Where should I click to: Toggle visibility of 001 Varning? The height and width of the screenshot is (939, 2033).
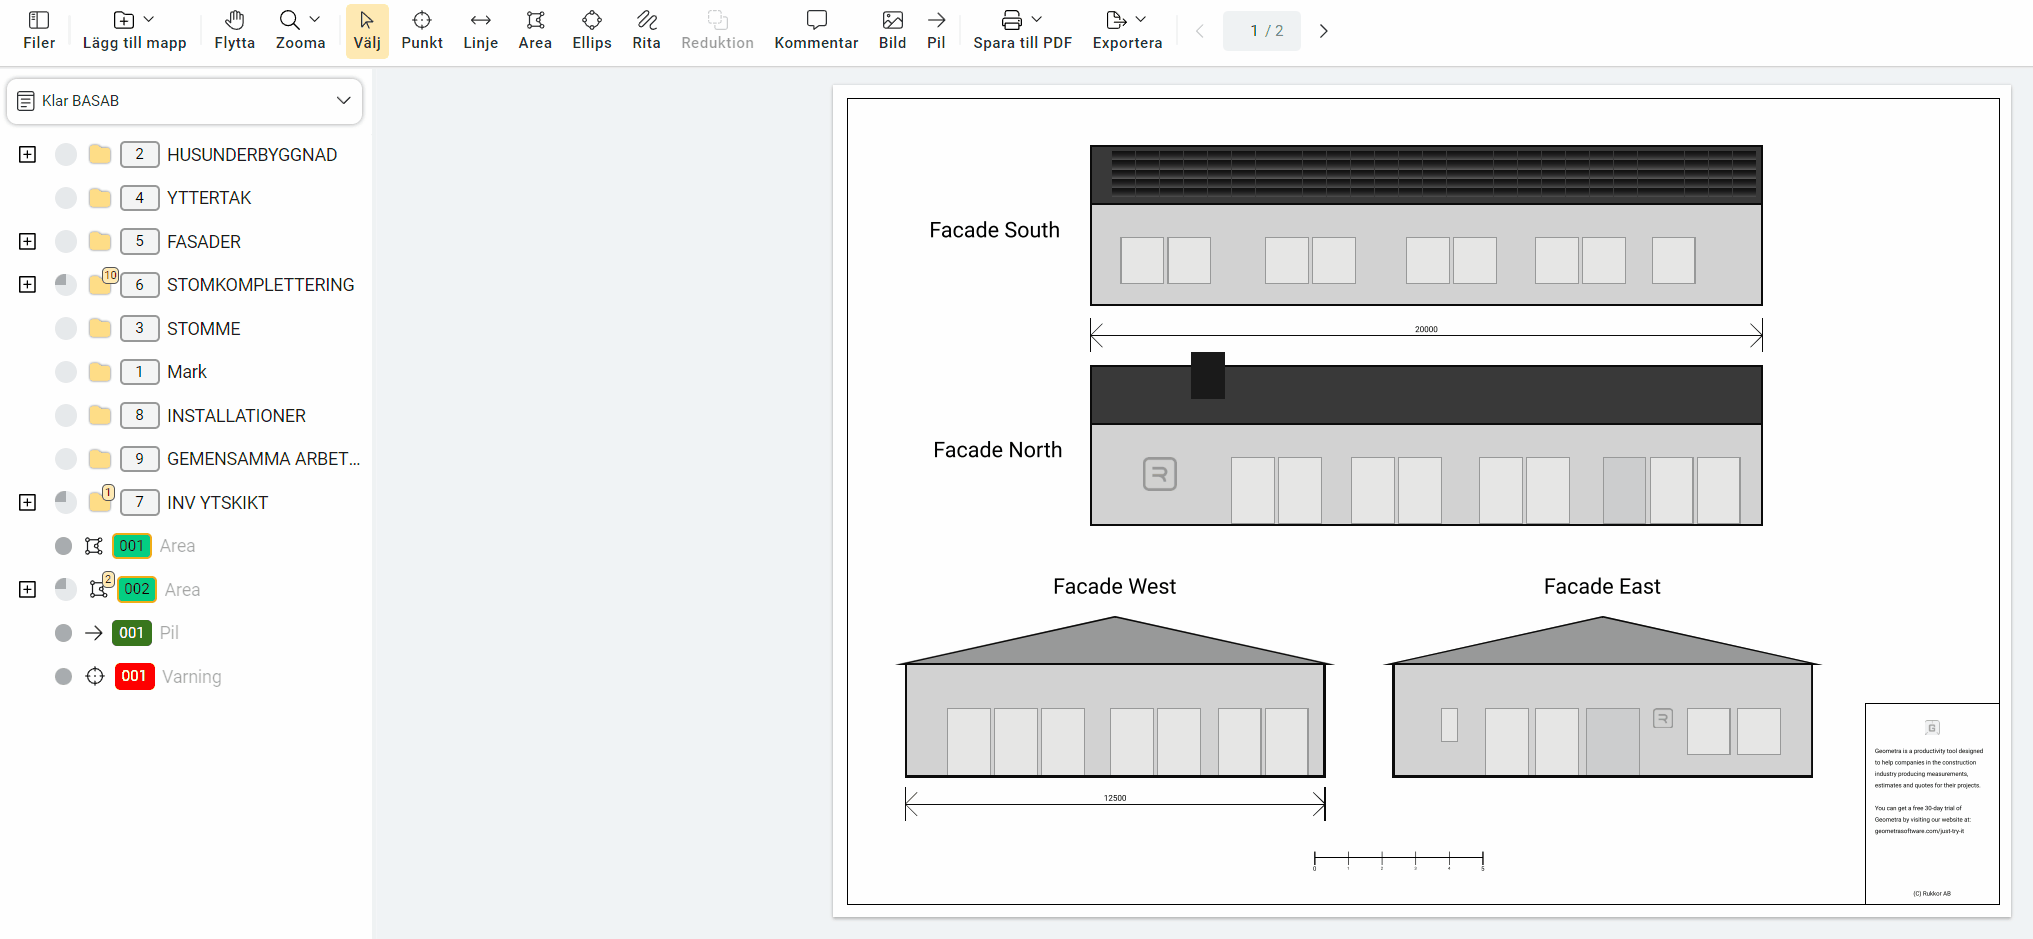(63, 676)
